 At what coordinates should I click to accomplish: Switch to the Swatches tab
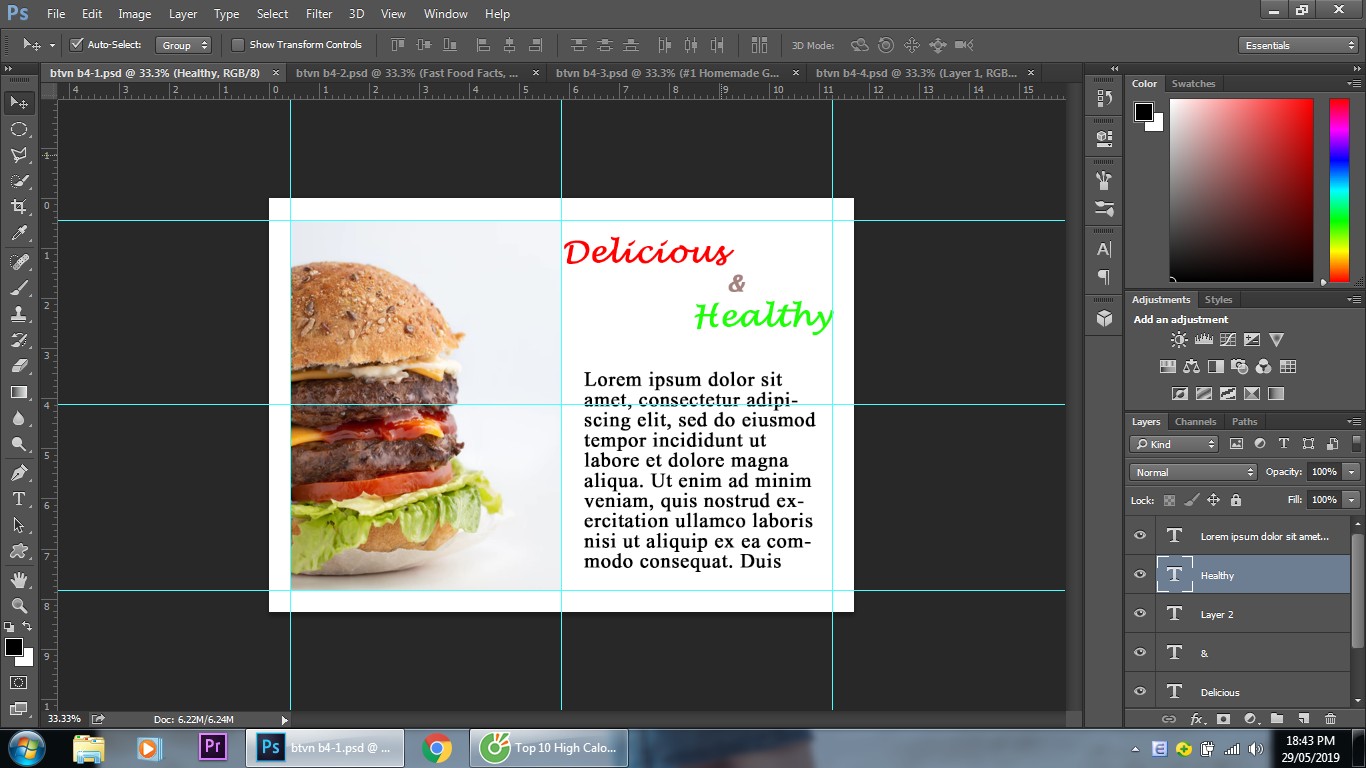click(x=1193, y=84)
